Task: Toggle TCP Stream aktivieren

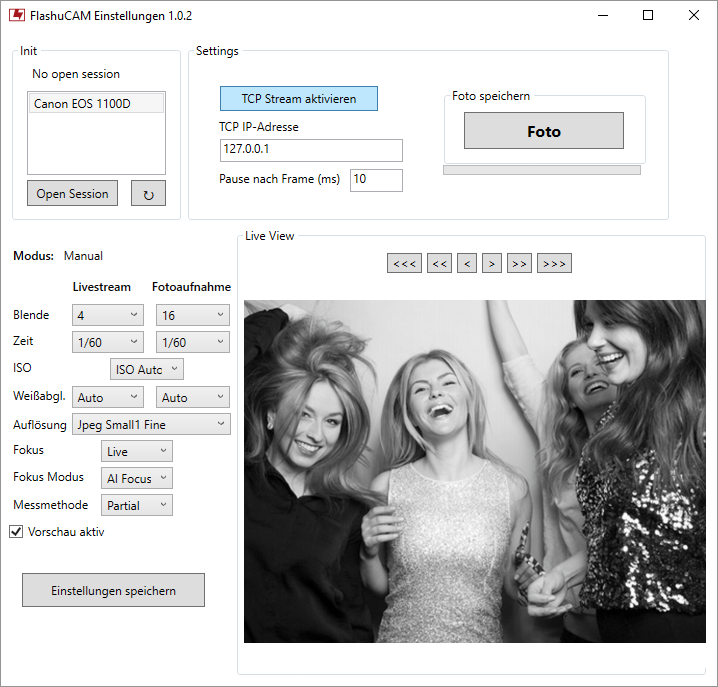Action: pyautogui.click(x=299, y=99)
